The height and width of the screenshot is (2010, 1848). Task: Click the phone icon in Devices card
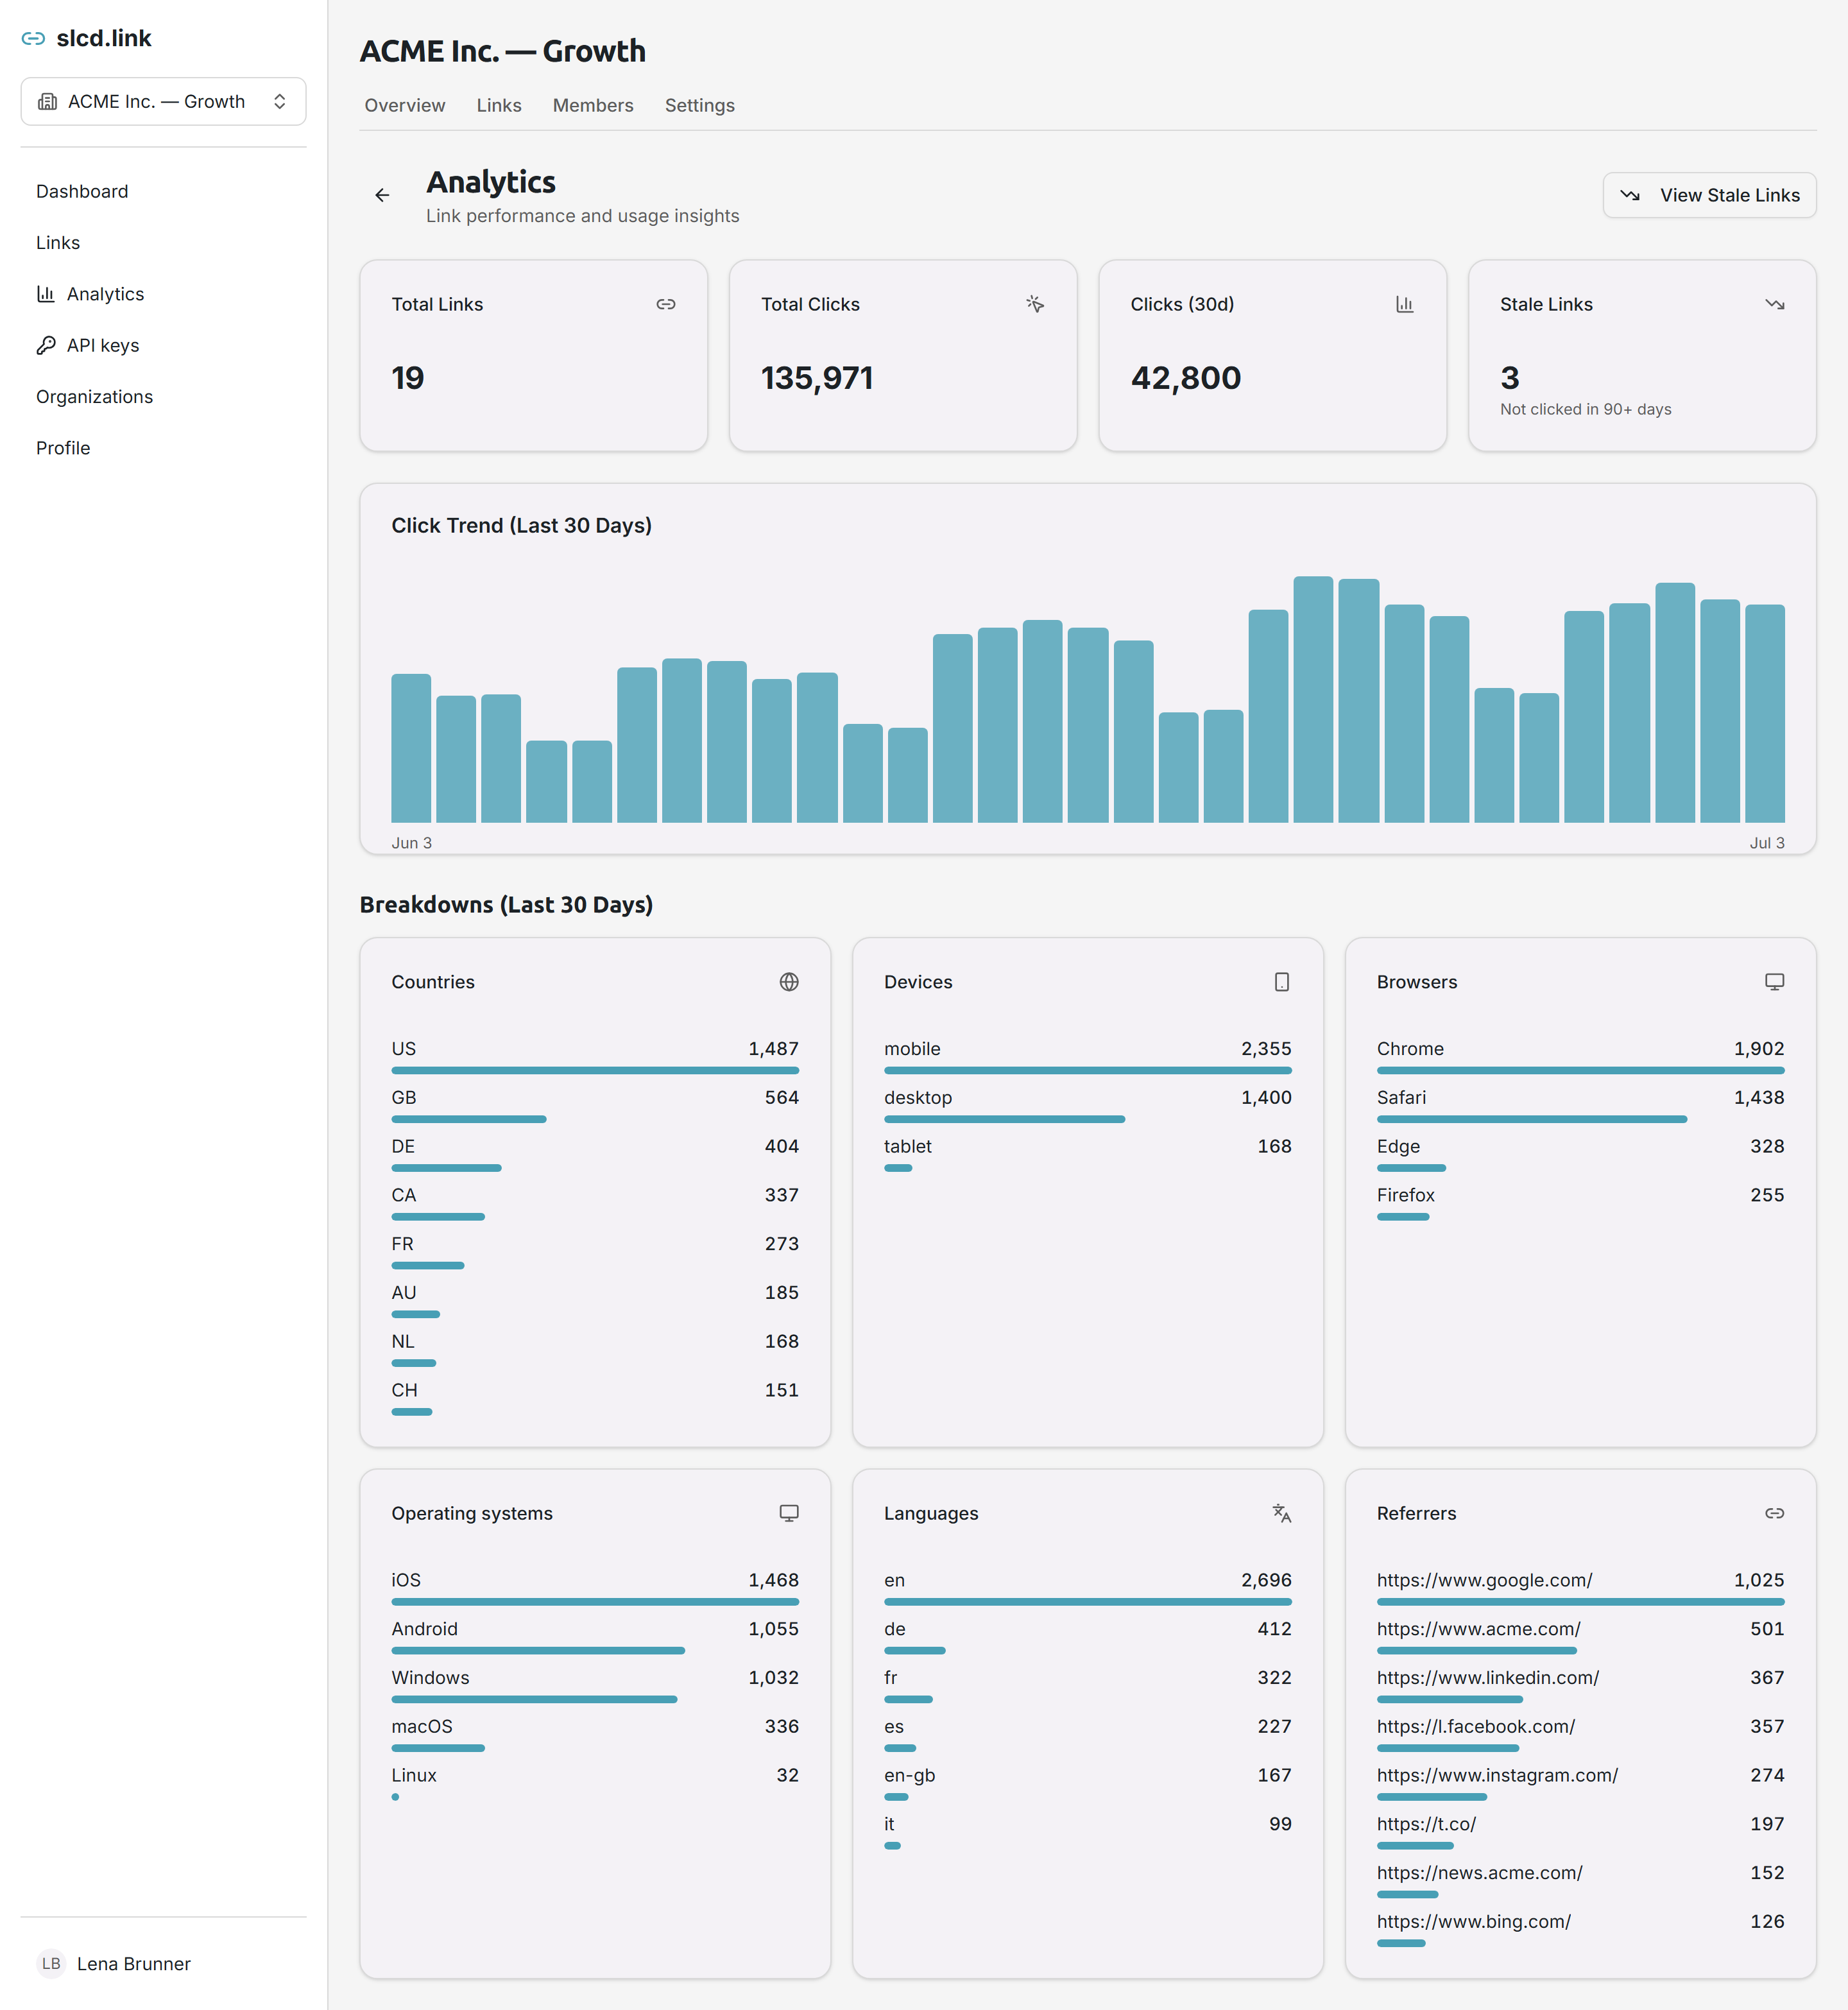click(x=1281, y=982)
